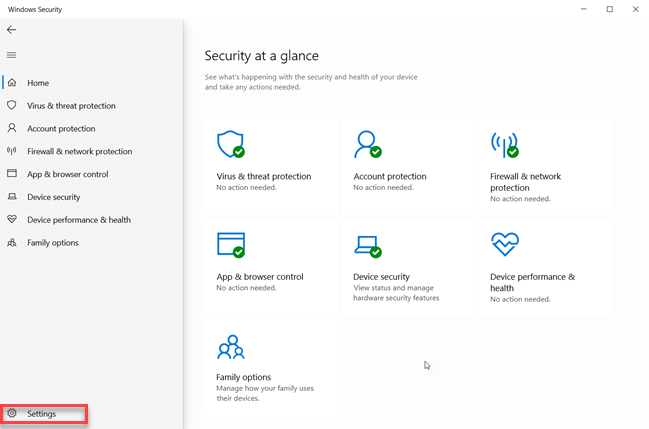
Task: Close the Windows Security window
Action: pos(636,9)
